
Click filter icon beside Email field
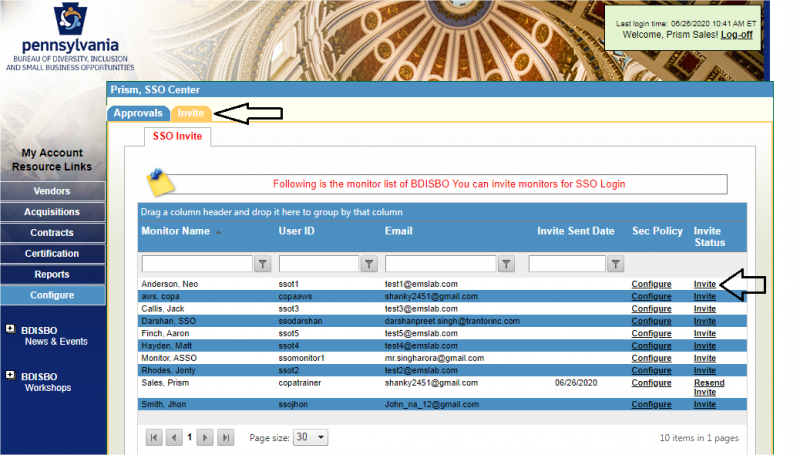507,264
